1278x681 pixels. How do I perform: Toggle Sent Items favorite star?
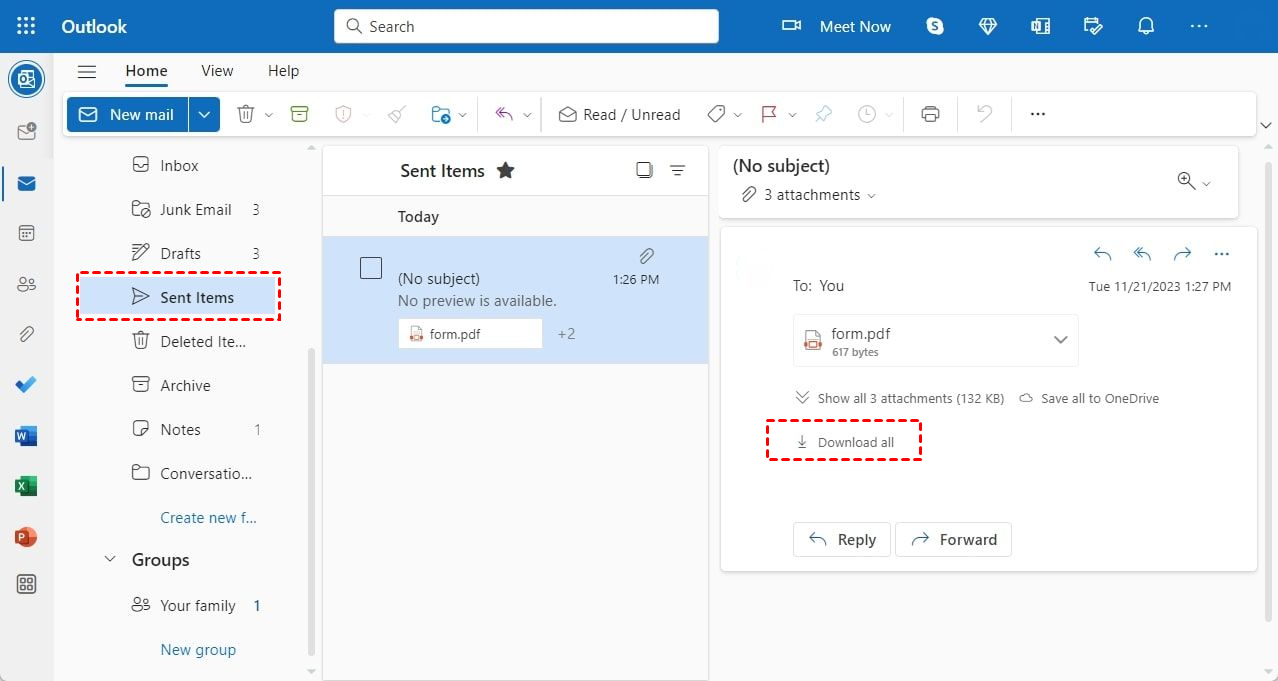point(506,171)
